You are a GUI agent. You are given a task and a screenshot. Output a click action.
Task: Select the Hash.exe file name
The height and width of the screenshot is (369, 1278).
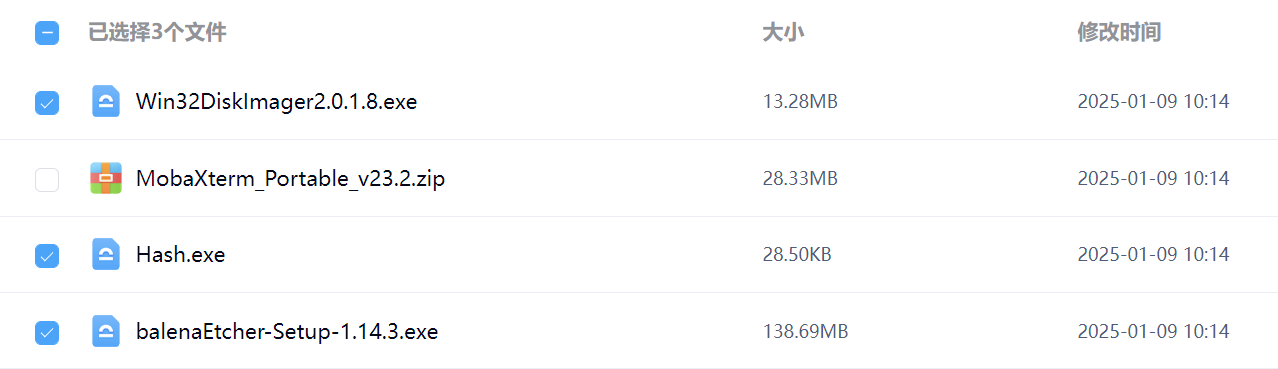pyautogui.click(x=180, y=255)
